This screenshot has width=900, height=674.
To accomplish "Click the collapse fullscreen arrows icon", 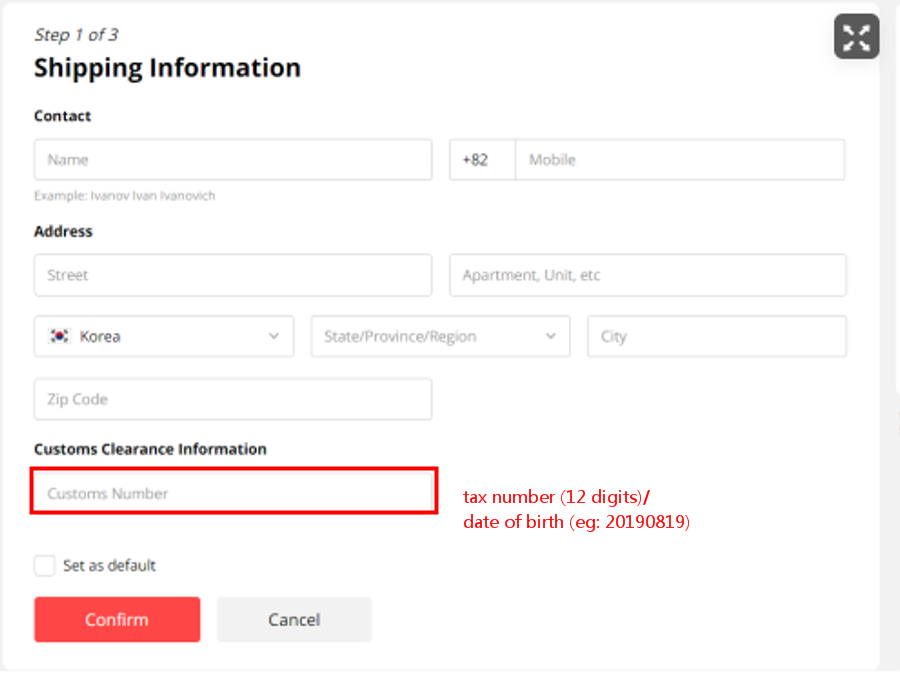I will tap(856, 37).
